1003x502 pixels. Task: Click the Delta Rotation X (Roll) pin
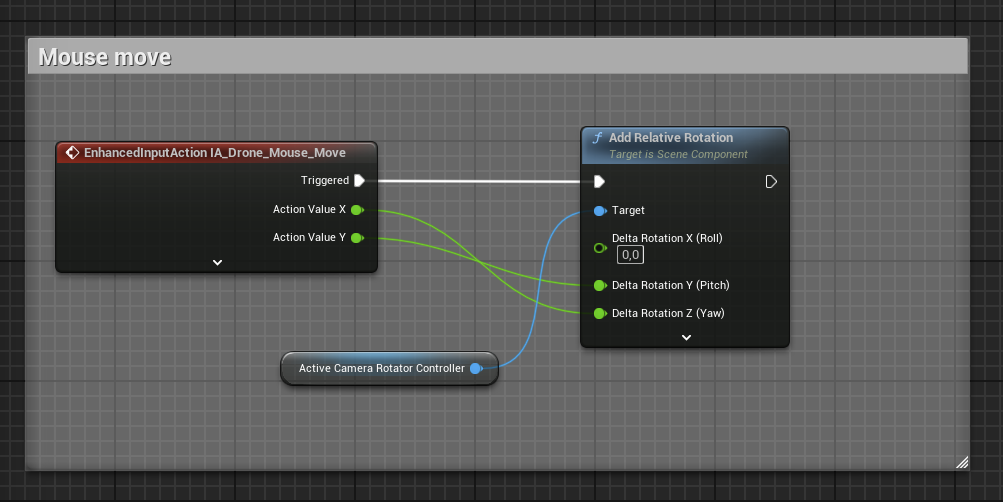[600, 247]
